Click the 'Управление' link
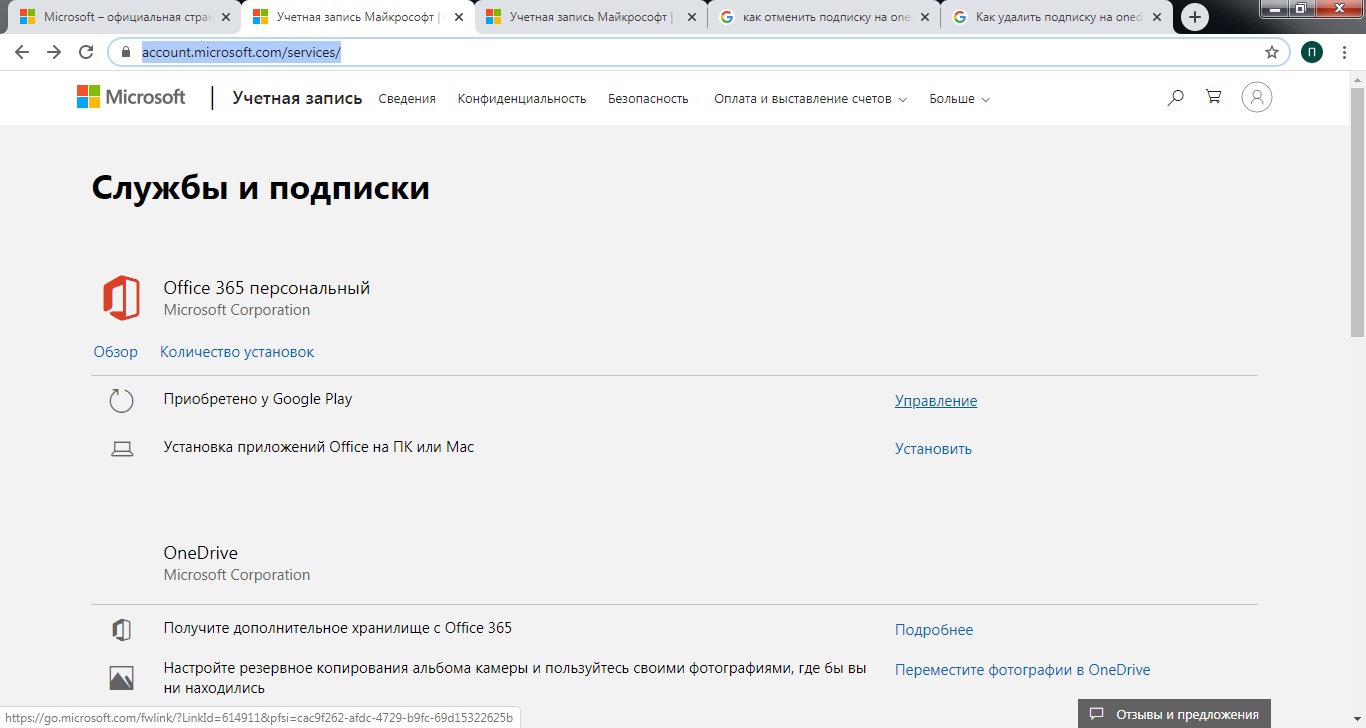The image size is (1366, 728). [x=936, y=401]
